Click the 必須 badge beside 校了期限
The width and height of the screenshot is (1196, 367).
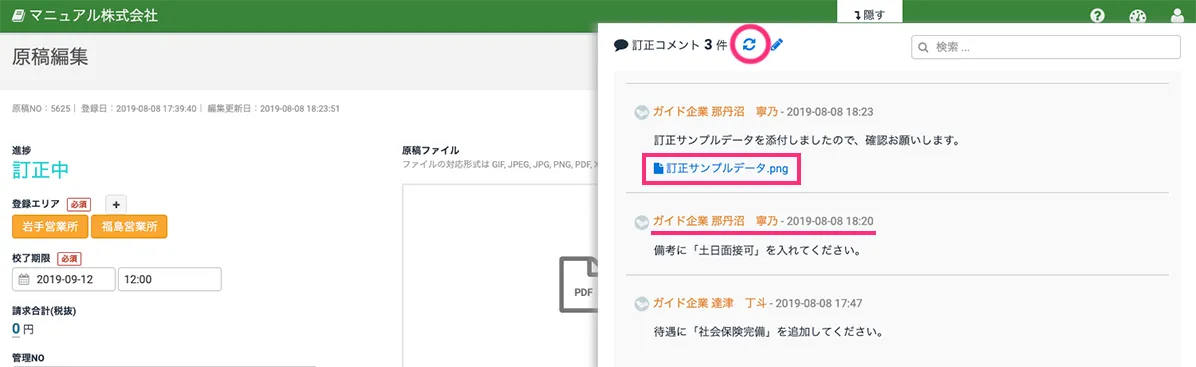click(68, 259)
